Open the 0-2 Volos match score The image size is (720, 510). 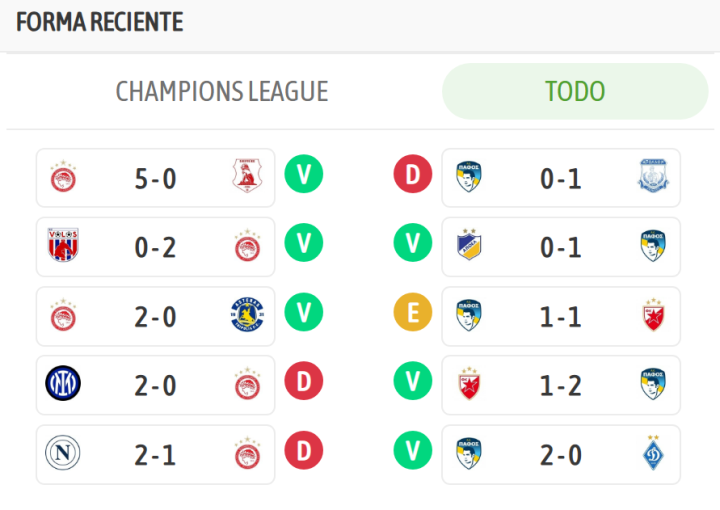(x=155, y=247)
